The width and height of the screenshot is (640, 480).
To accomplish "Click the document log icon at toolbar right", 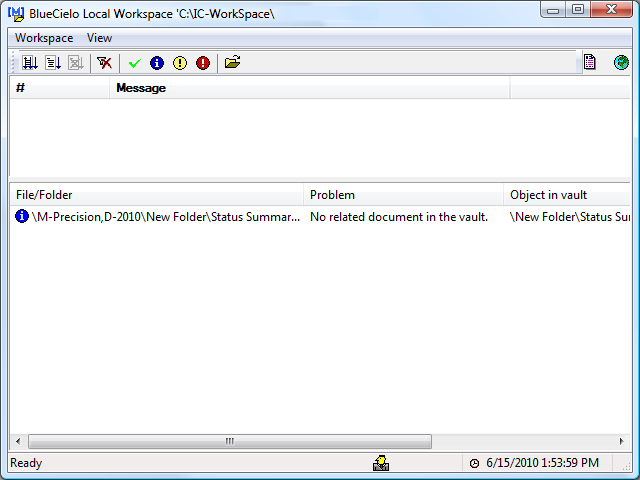I will pyautogui.click(x=590, y=63).
